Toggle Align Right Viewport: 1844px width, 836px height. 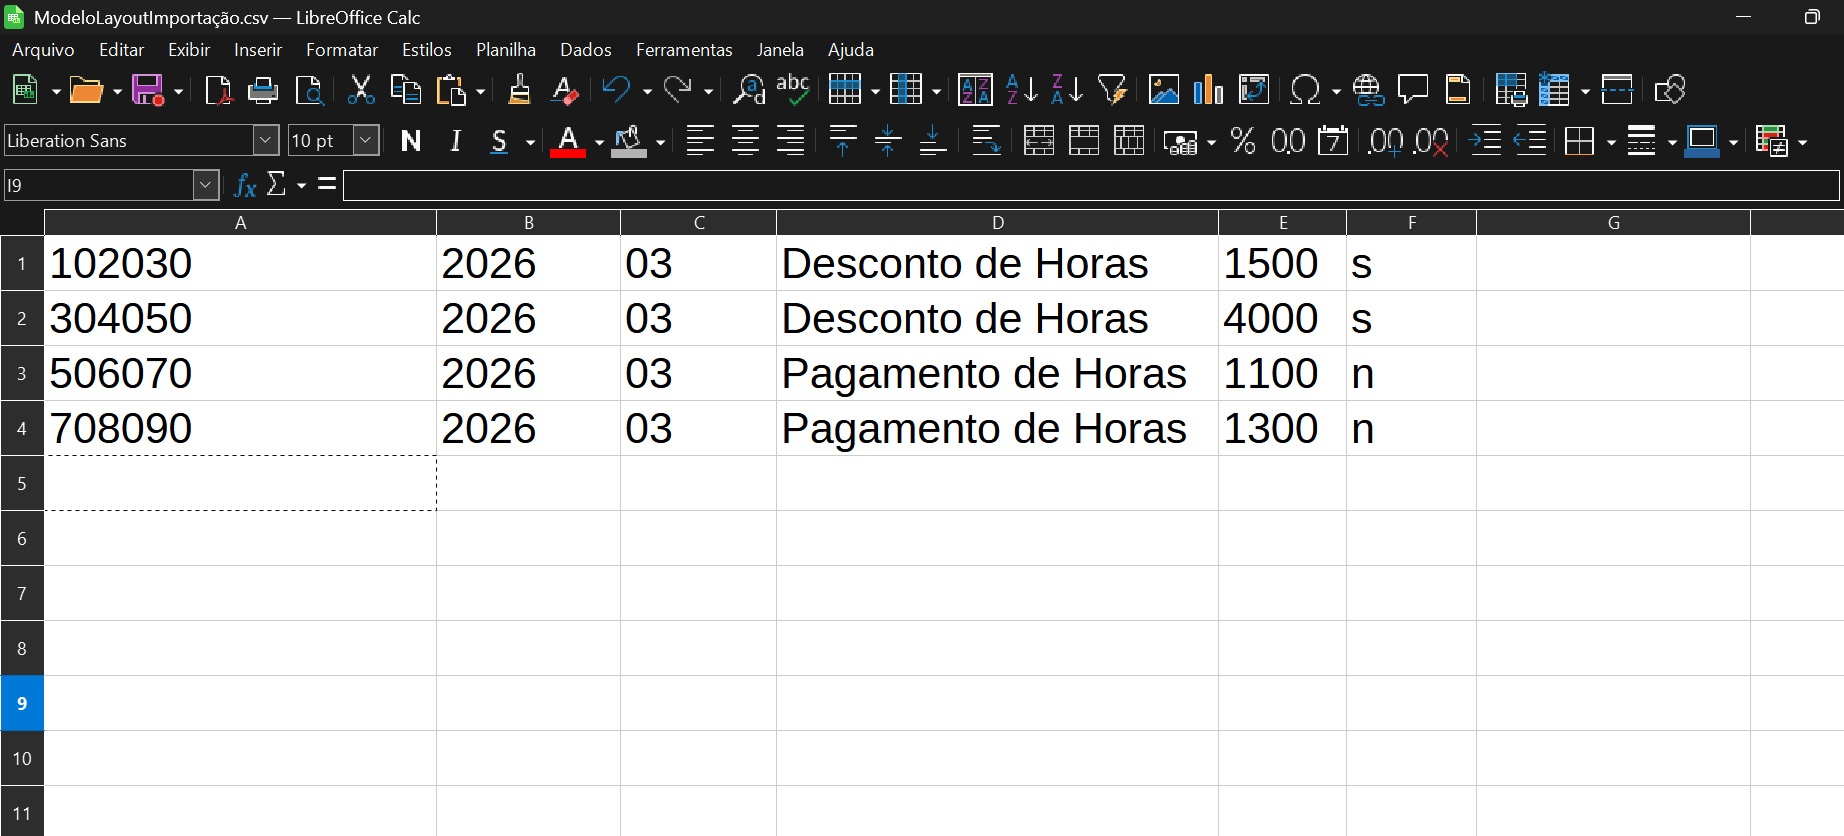coord(790,141)
